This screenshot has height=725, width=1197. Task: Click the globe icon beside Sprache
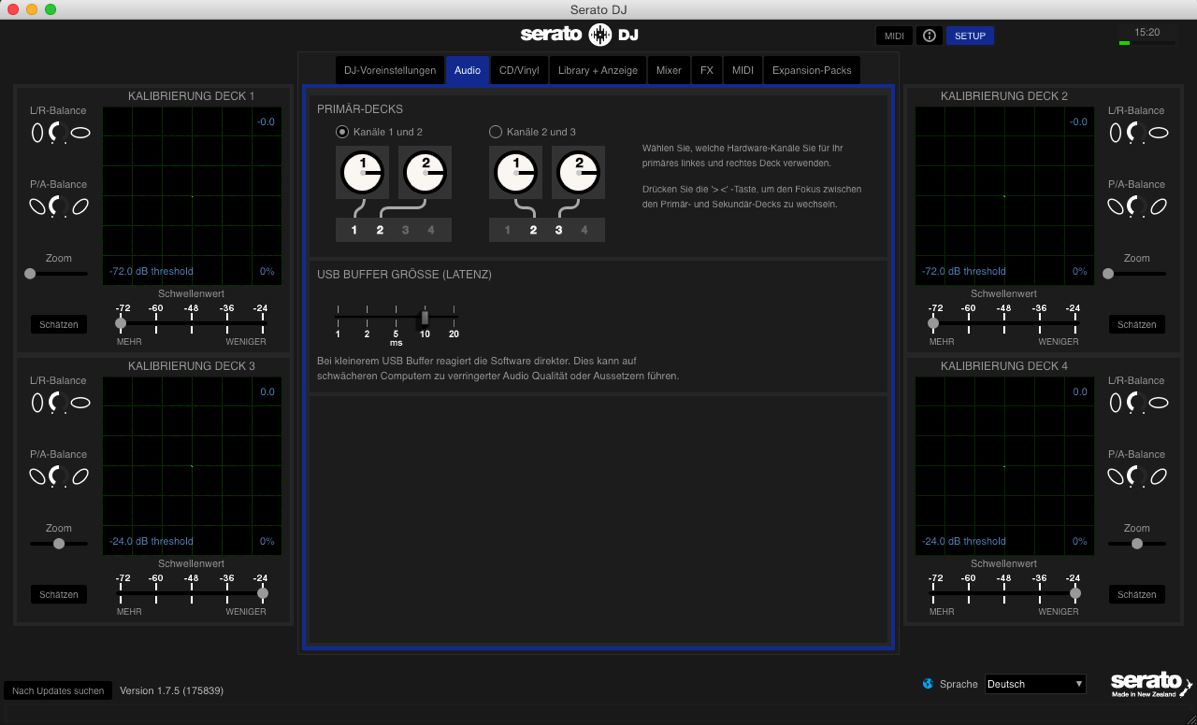928,684
